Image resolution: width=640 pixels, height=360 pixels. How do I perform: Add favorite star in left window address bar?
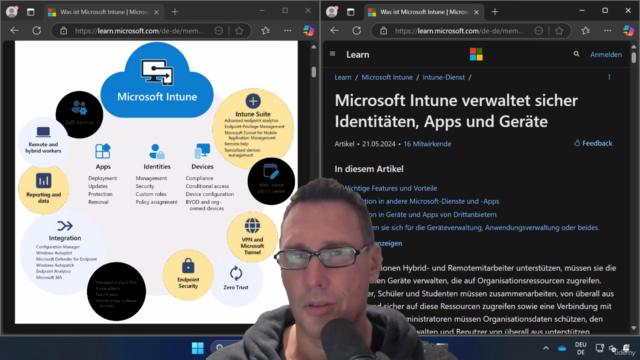tap(239, 31)
